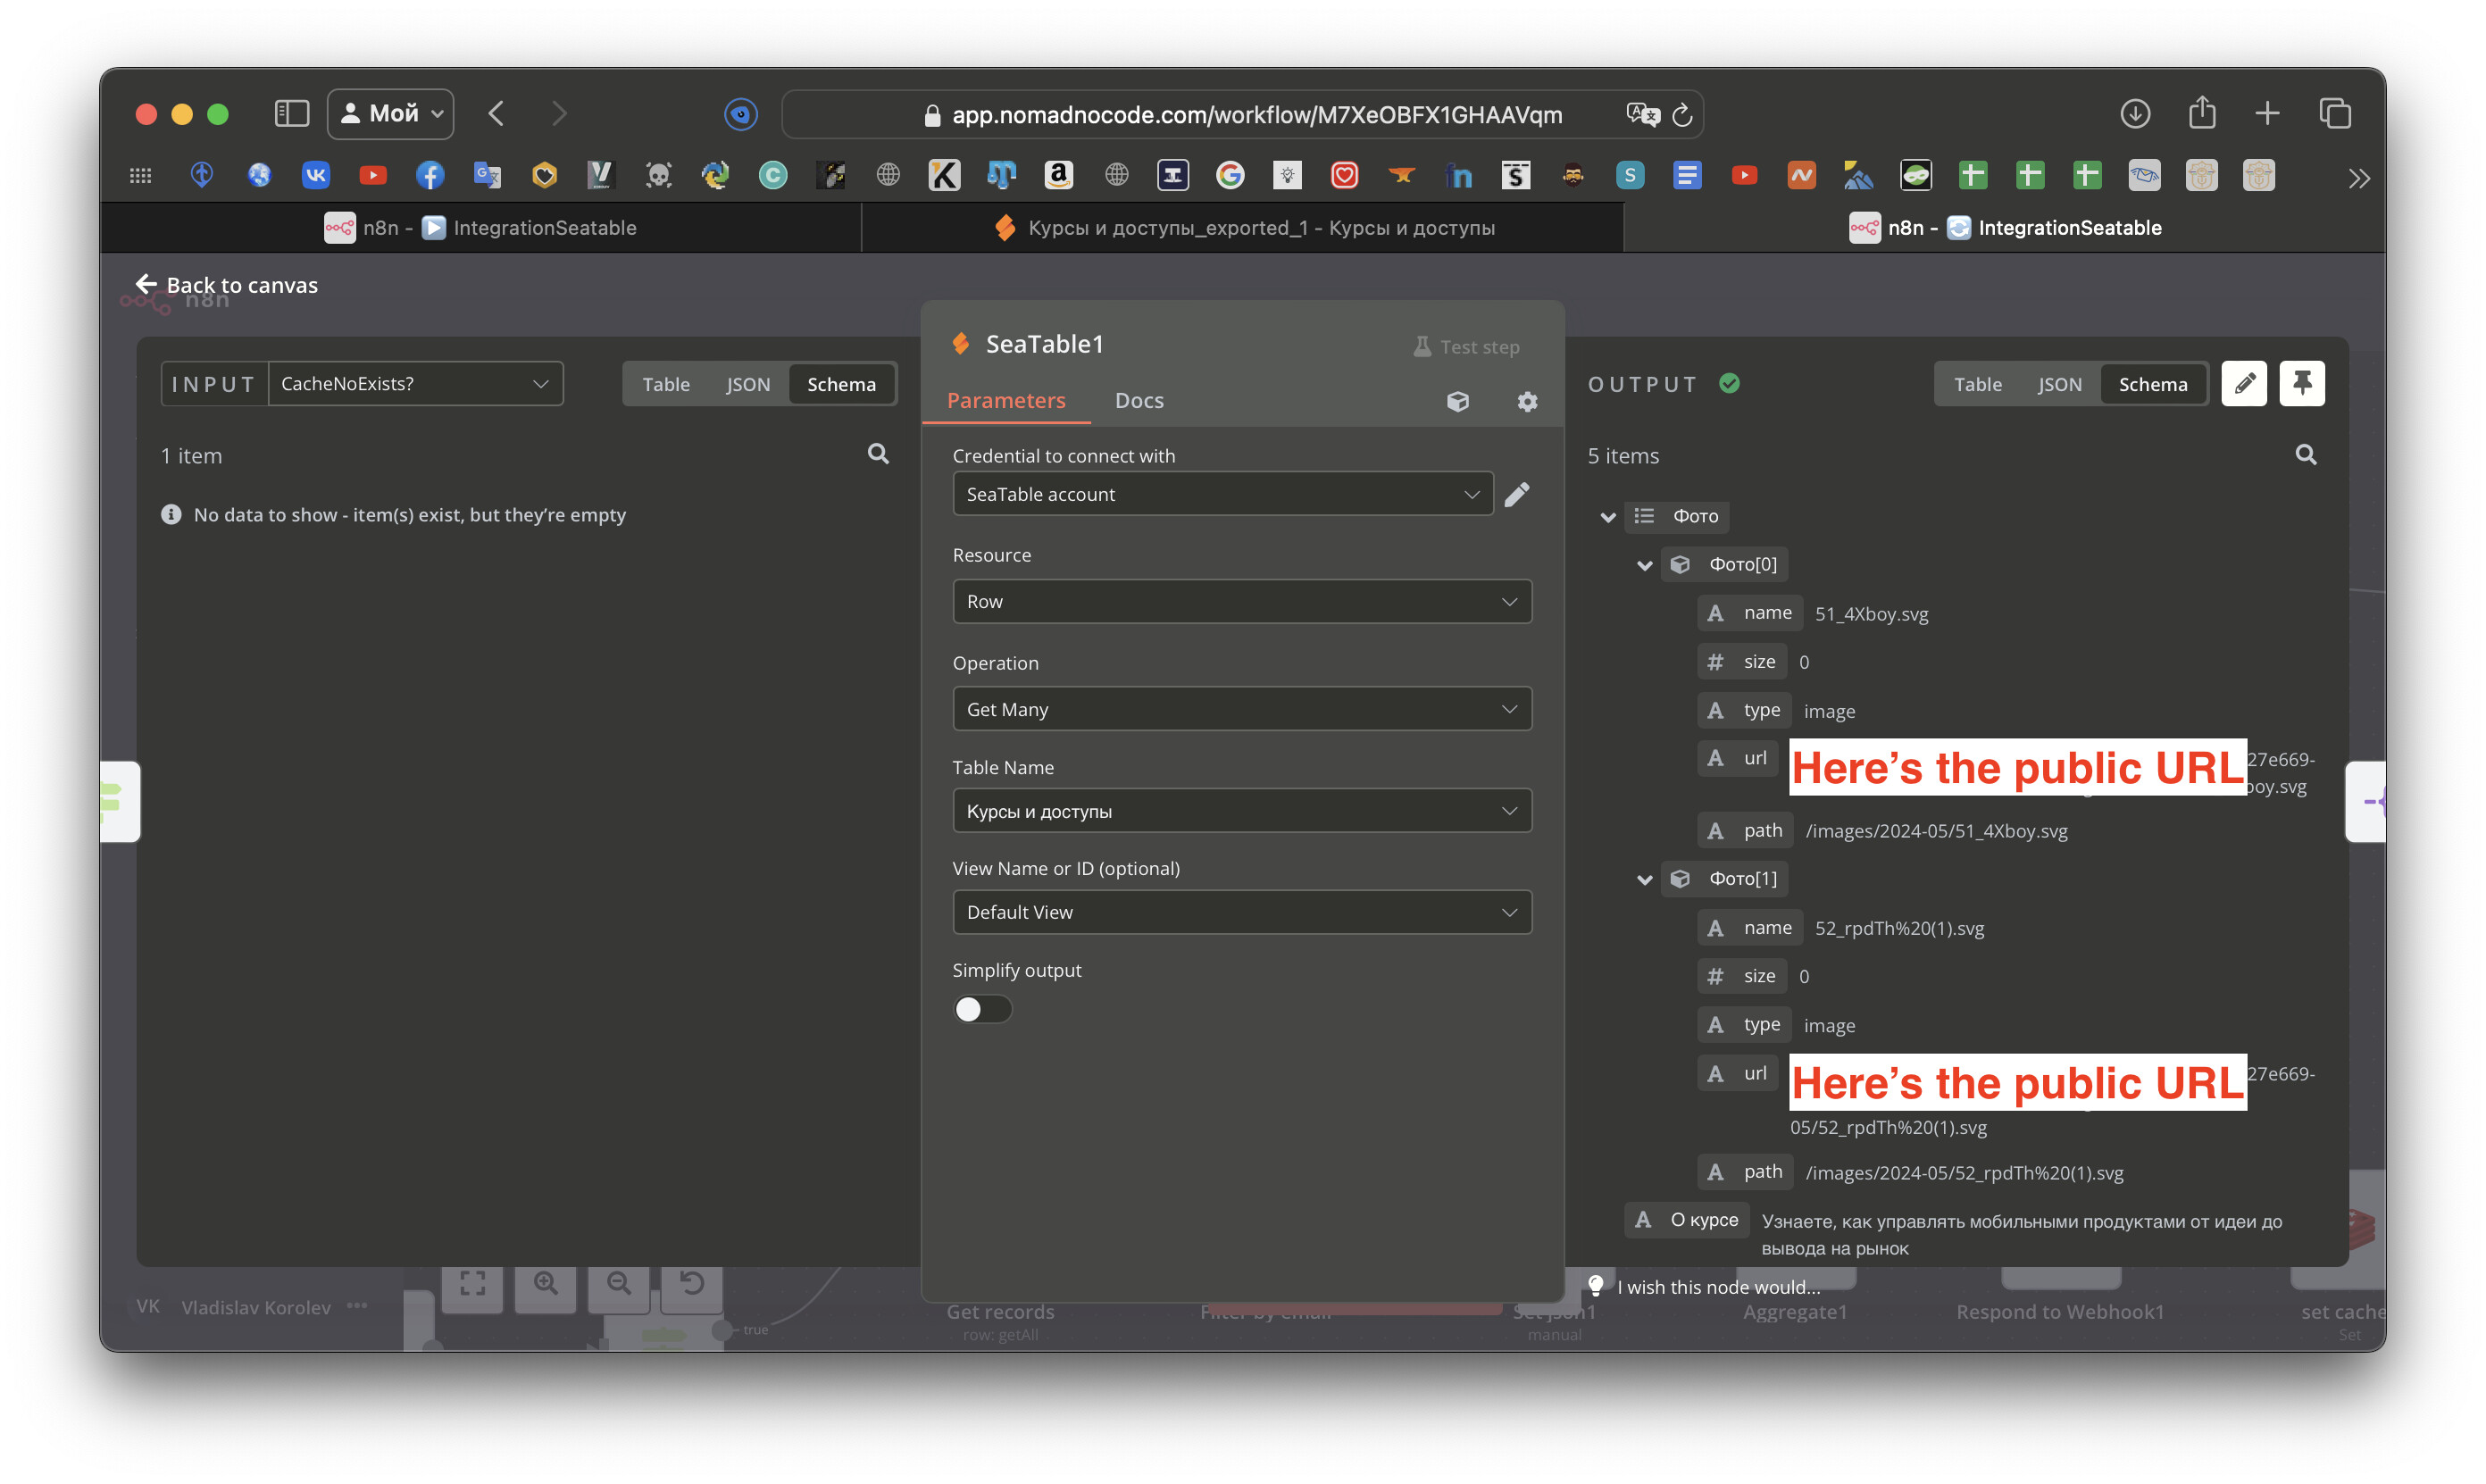Open the Мой profile dropdown

[391, 113]
